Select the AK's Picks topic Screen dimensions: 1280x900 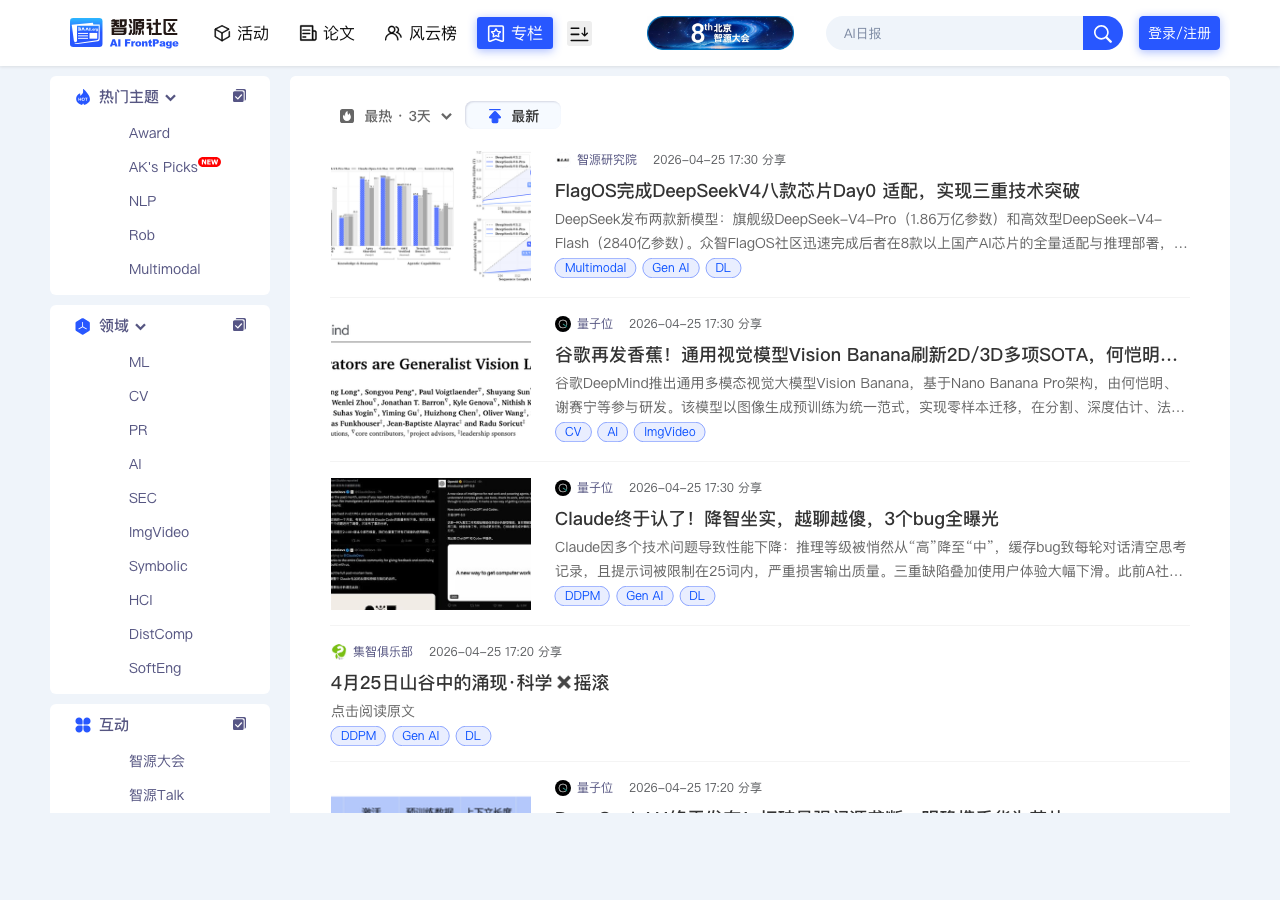coord(164,167)
